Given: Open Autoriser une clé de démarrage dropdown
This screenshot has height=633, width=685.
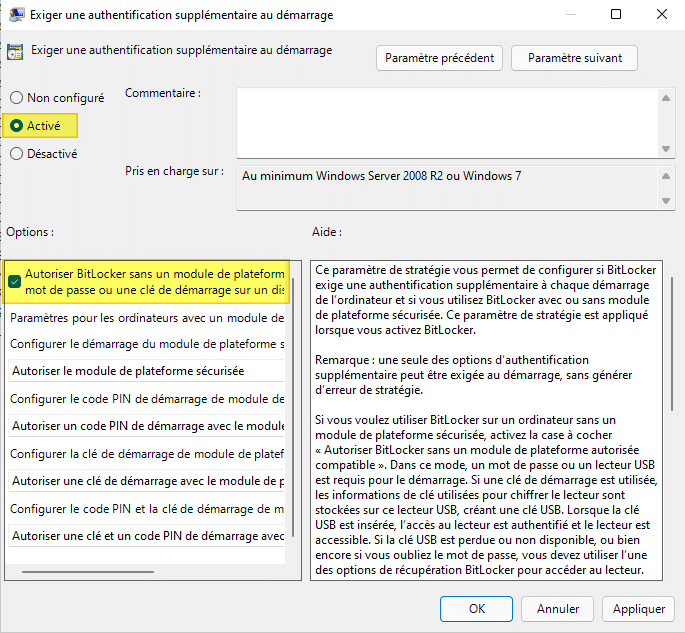Looking at the screenshot, I should coord(147,481).
